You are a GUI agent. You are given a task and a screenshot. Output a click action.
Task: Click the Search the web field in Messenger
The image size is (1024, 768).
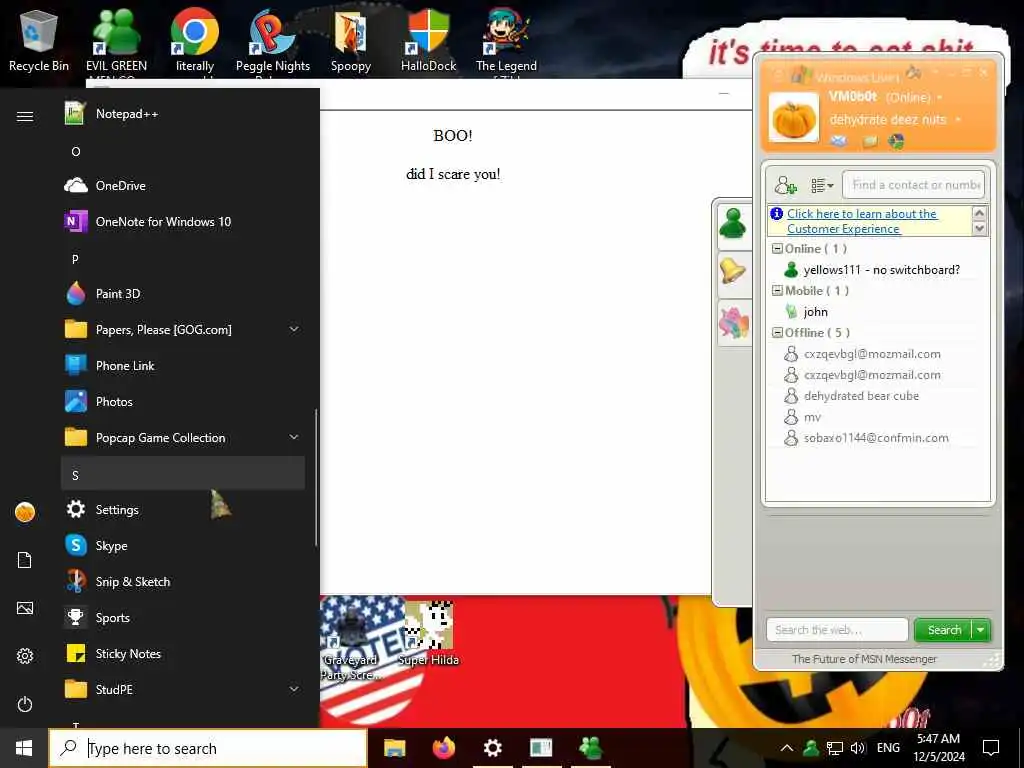(x=837, y=630)
